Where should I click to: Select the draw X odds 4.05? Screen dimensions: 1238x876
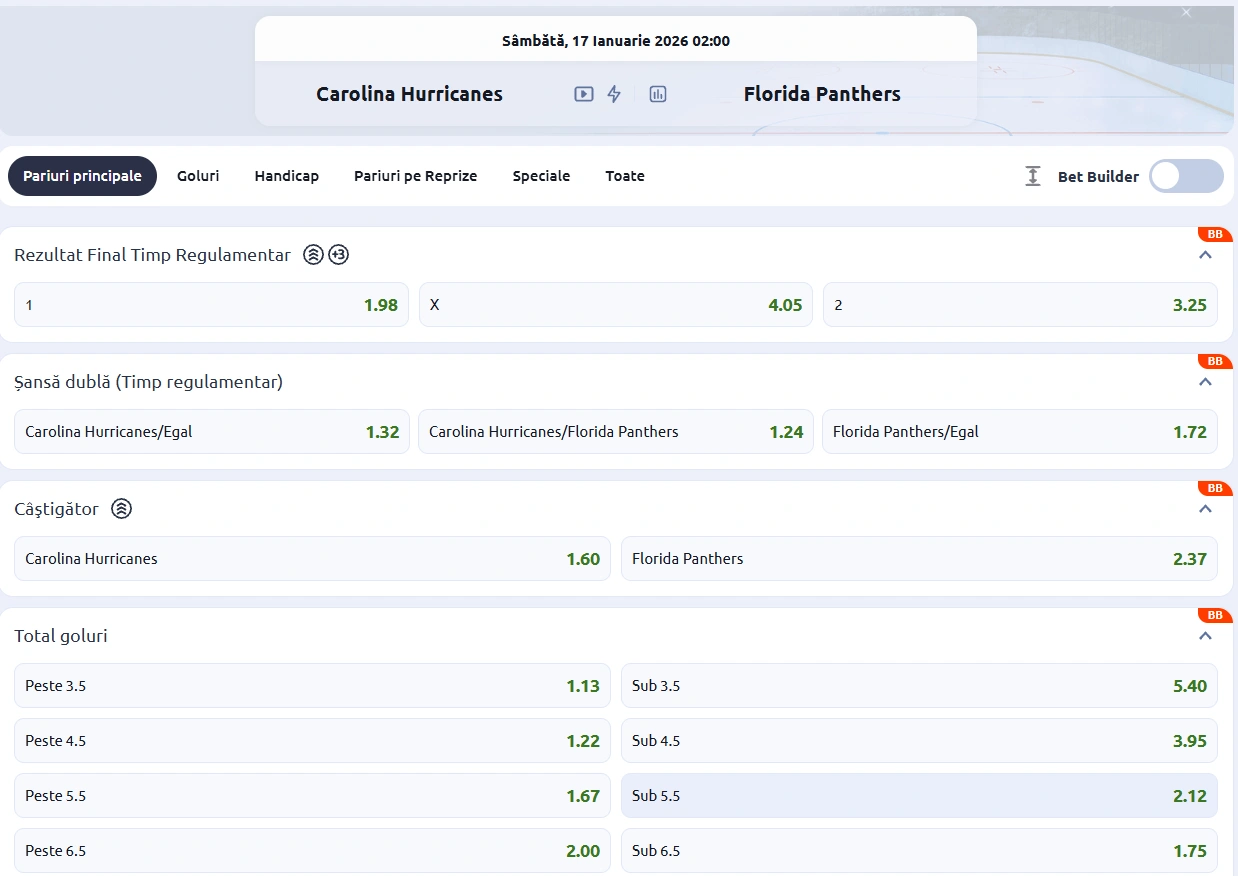click(615, 305)
